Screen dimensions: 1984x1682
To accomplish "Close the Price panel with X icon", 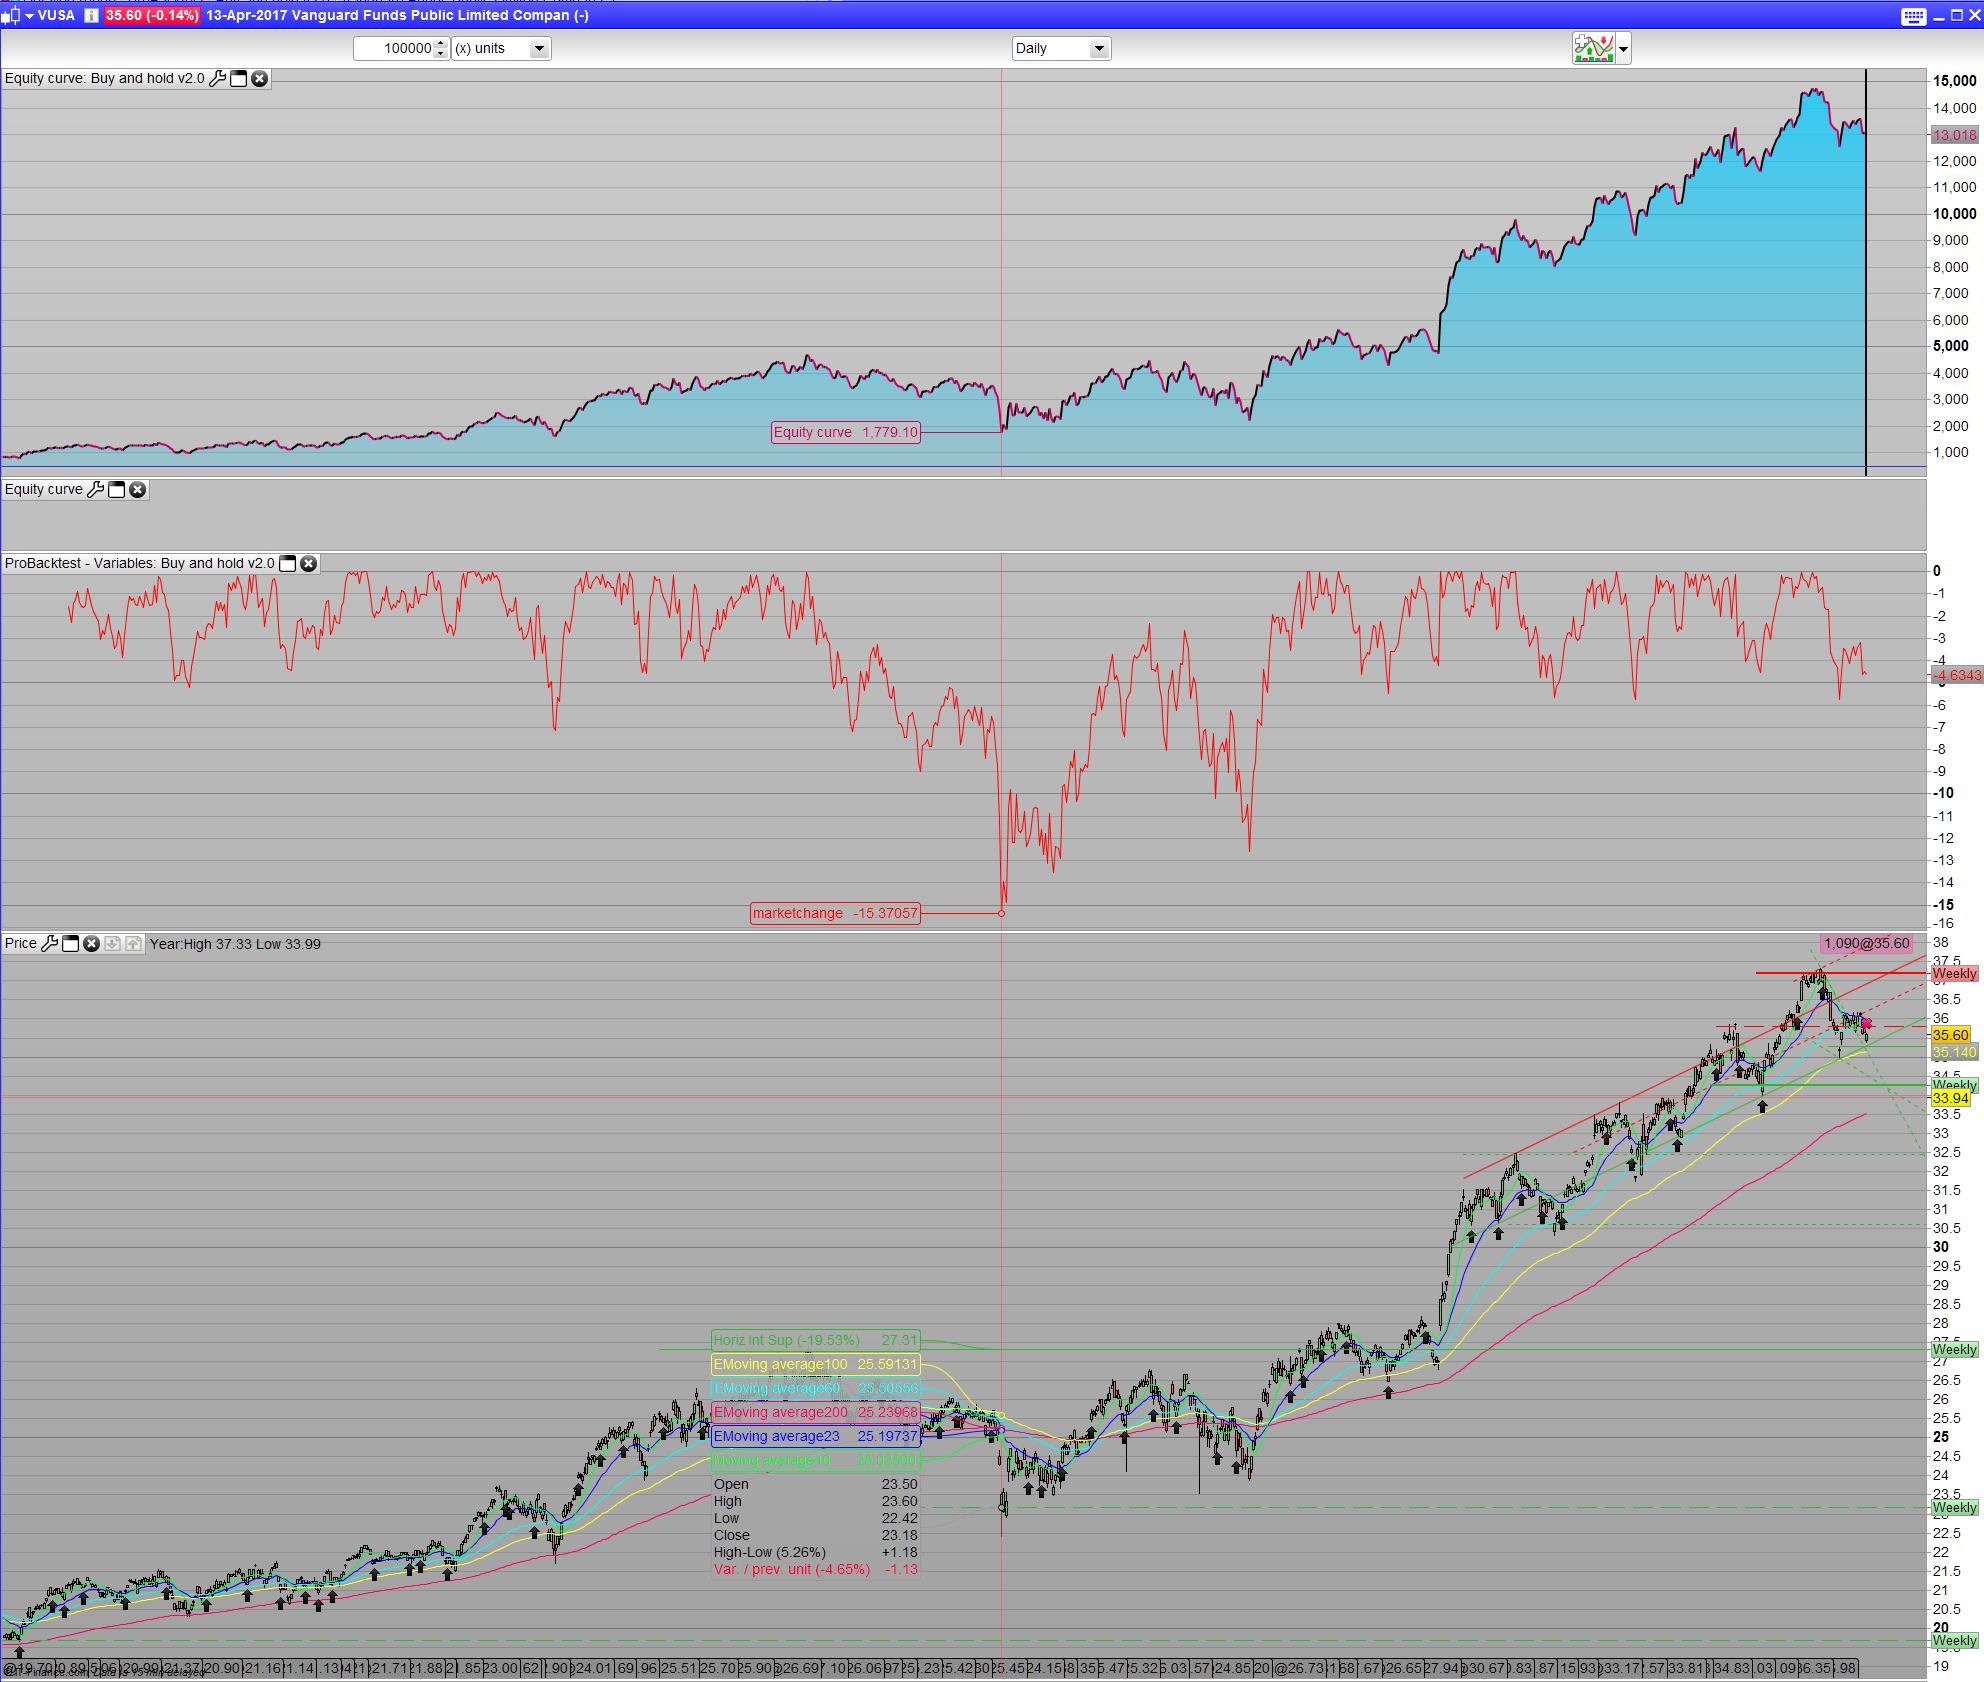I will pyautogui.click(x=91, y=943).
